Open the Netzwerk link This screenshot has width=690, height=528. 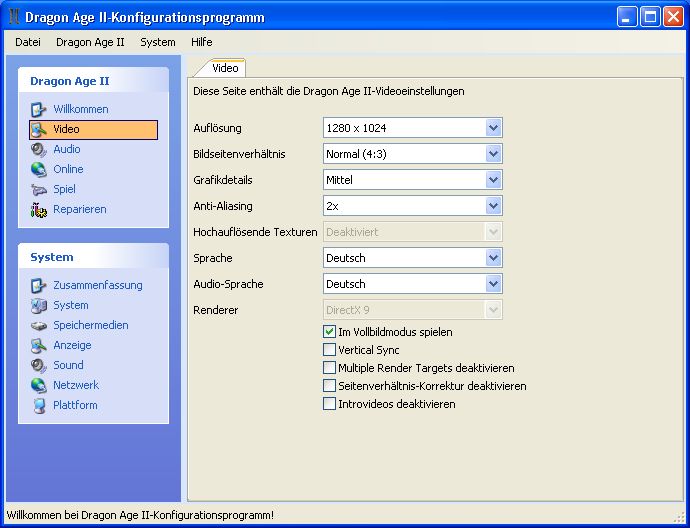76,385
